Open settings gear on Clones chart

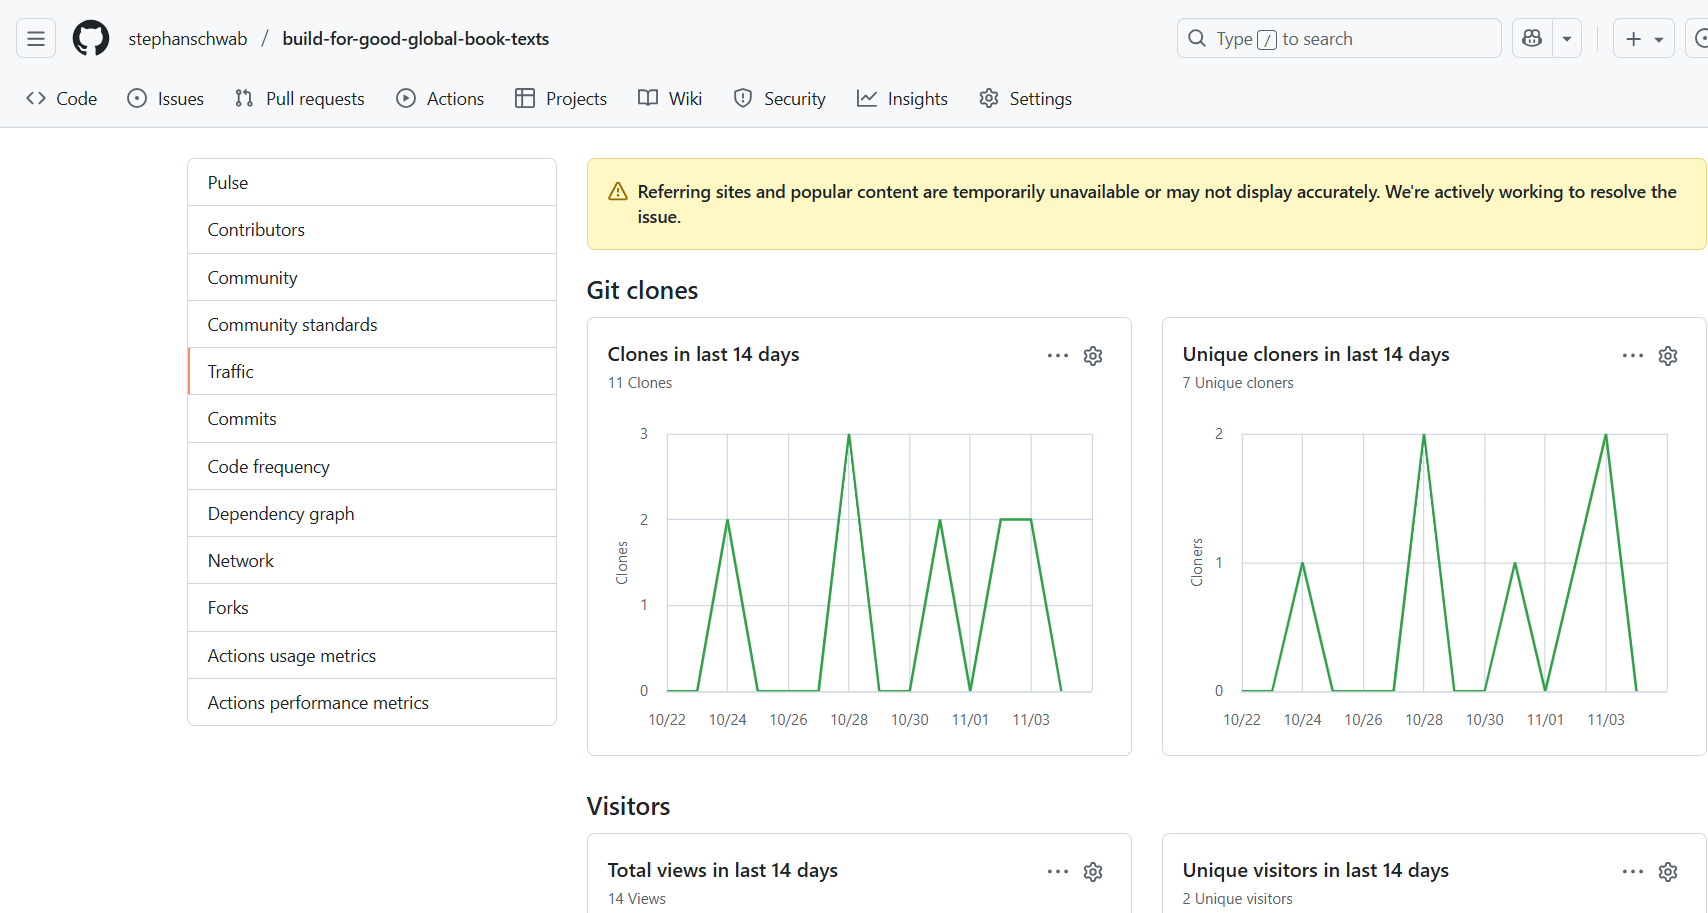pyautogui.click(x=1093, y=356)
